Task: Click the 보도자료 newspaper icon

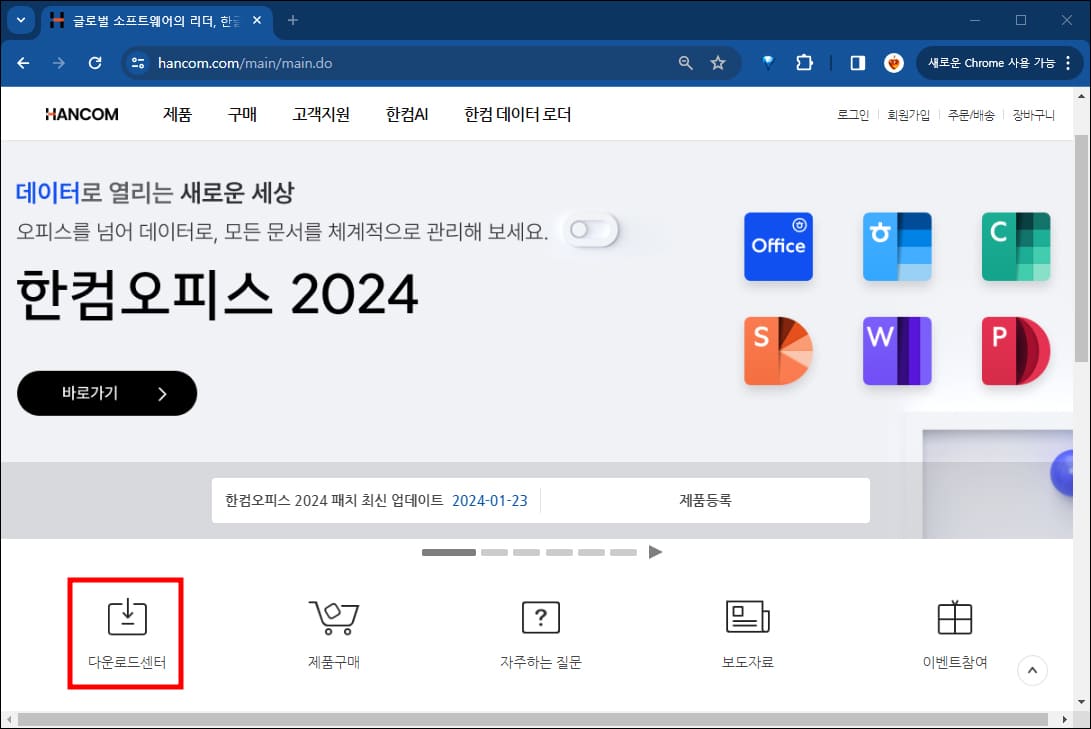Action: point(748,617)
